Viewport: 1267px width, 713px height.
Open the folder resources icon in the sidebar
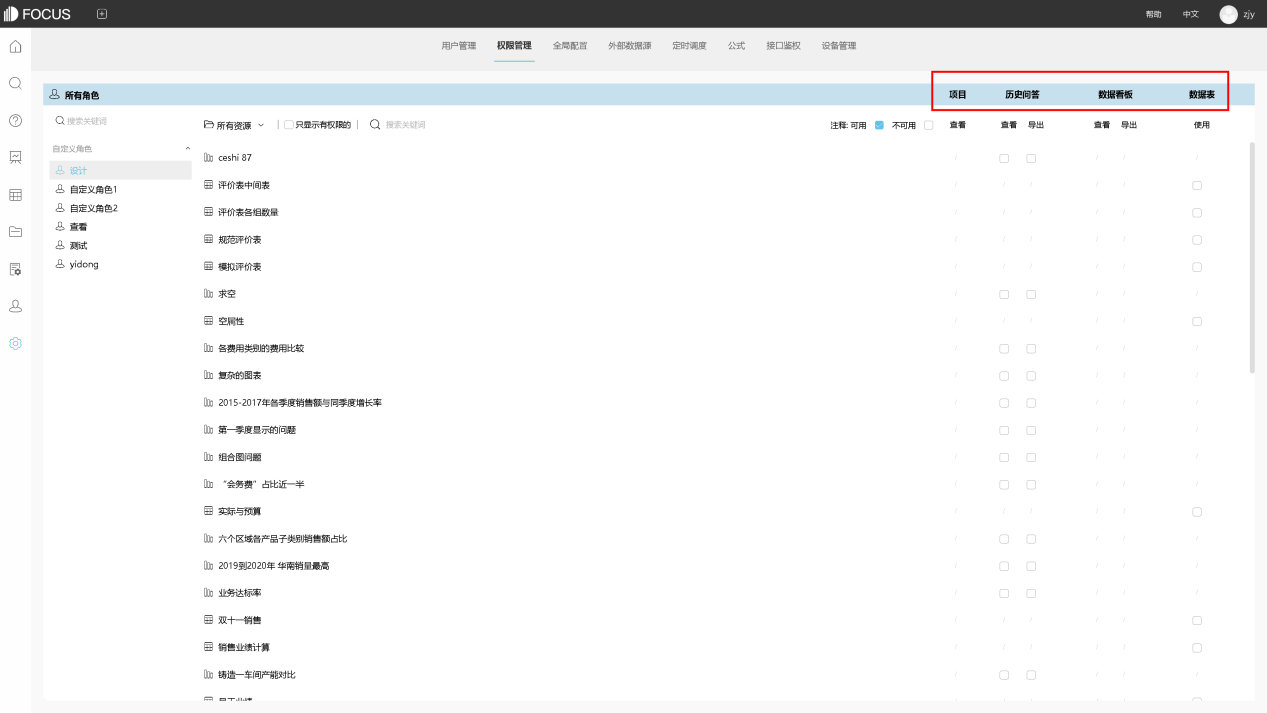14,232
